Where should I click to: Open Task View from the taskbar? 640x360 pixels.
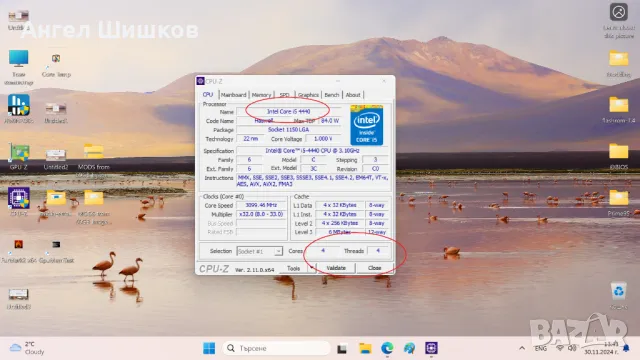(x=342, y=348)
